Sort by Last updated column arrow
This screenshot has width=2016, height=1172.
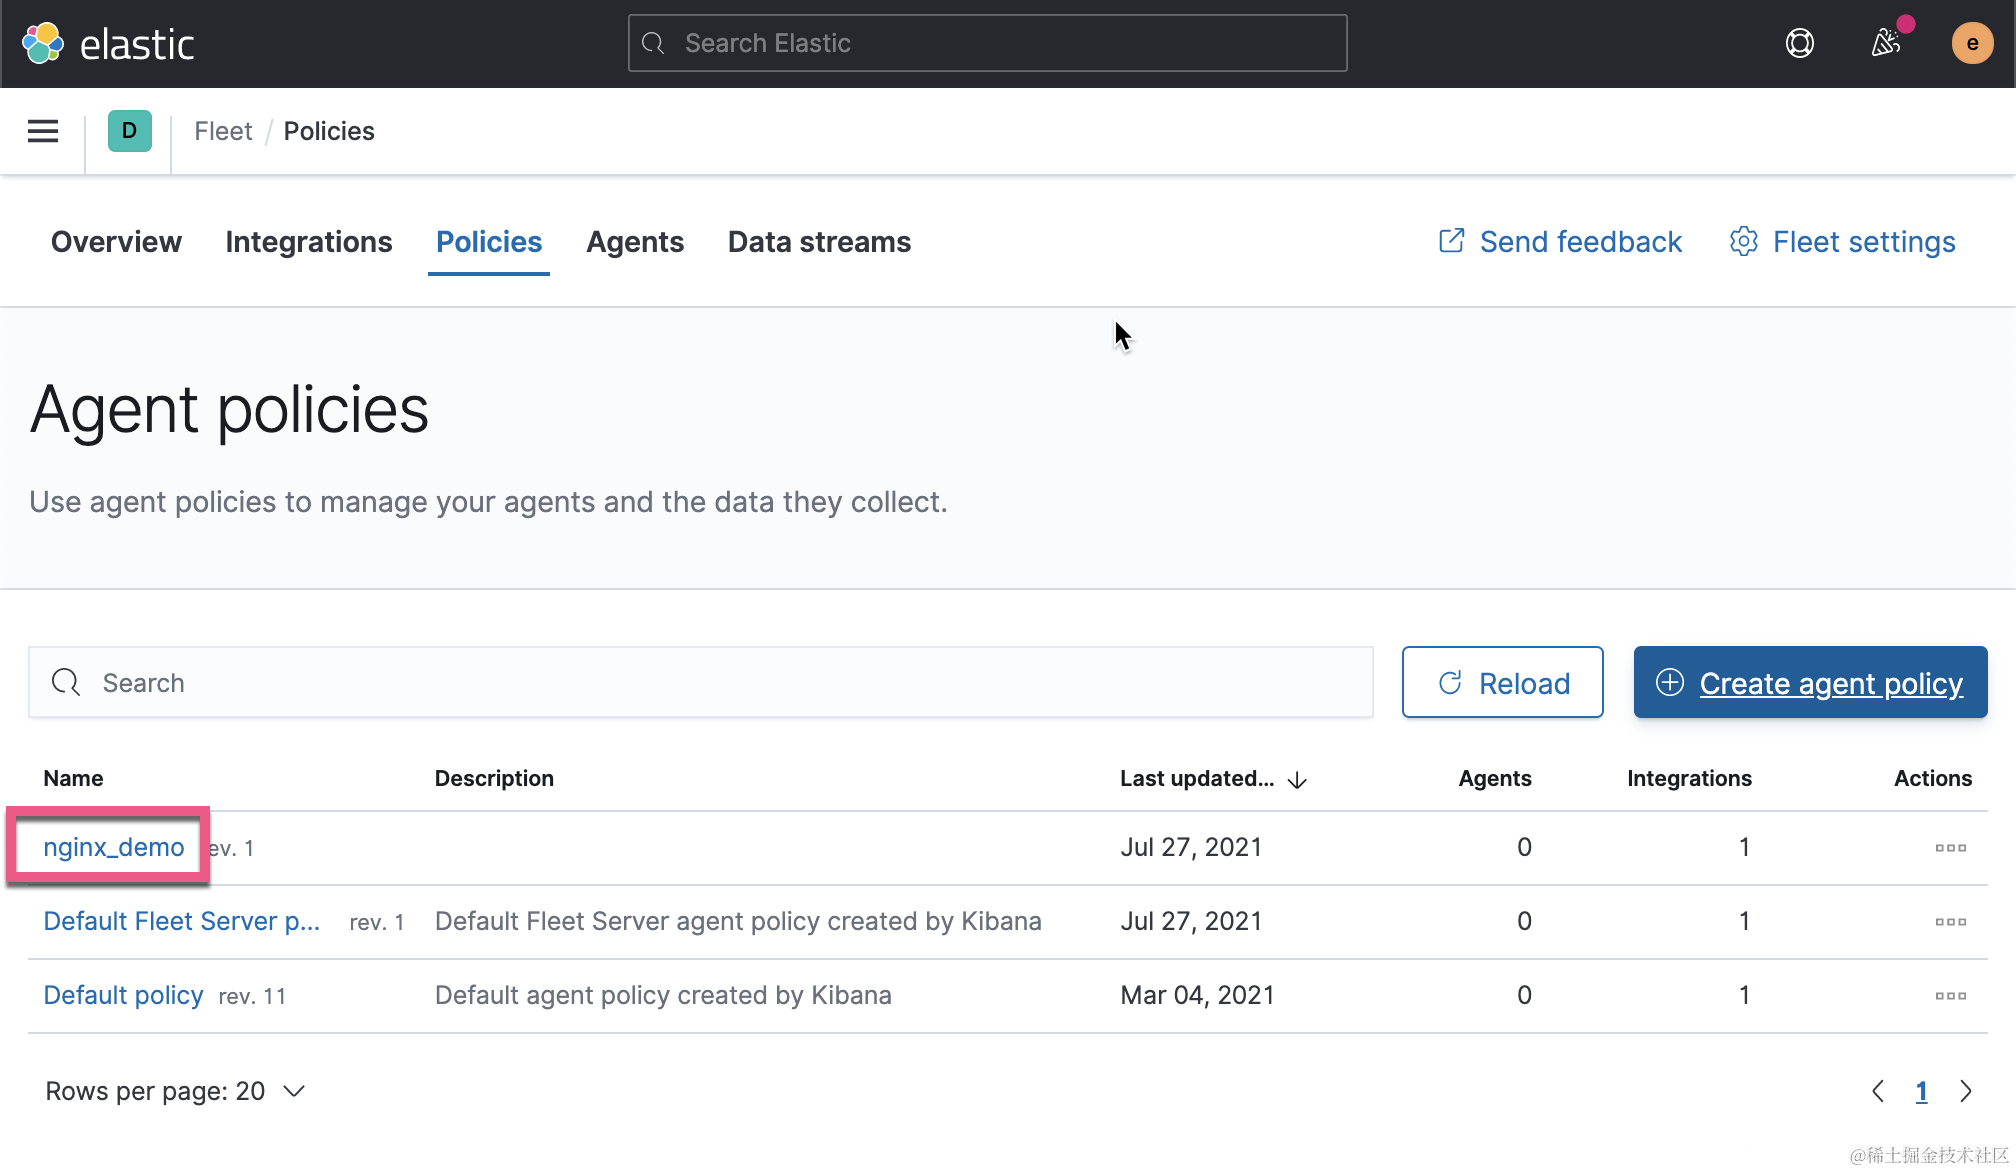(x=1297, y=780)
